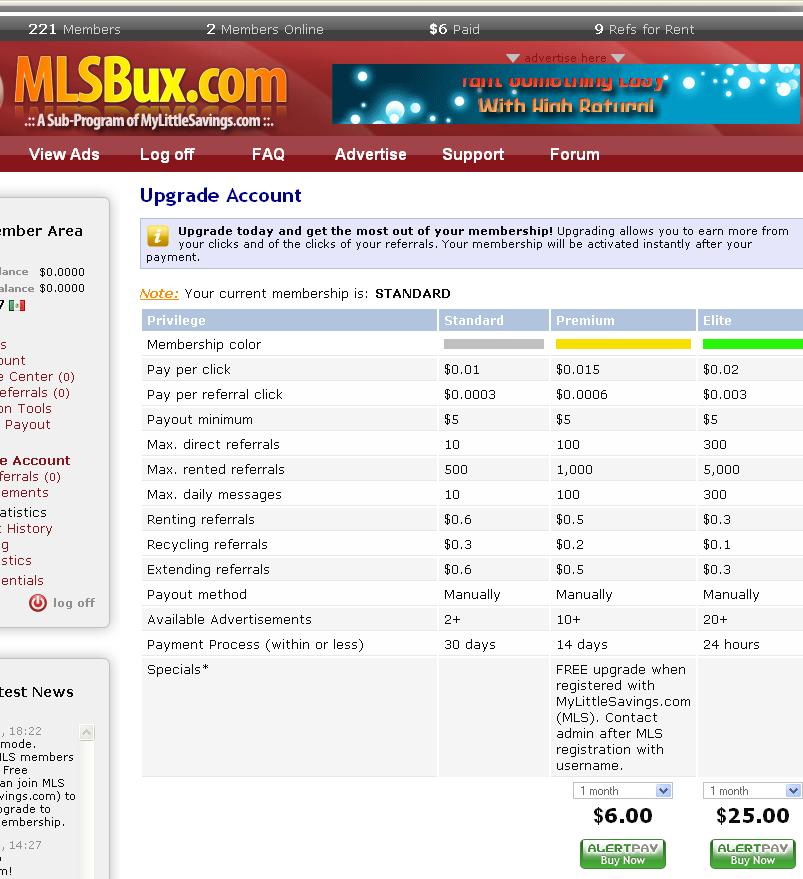
Task: Click the yellow info icon in upgrade notice
Action: [x=158, y=236]
